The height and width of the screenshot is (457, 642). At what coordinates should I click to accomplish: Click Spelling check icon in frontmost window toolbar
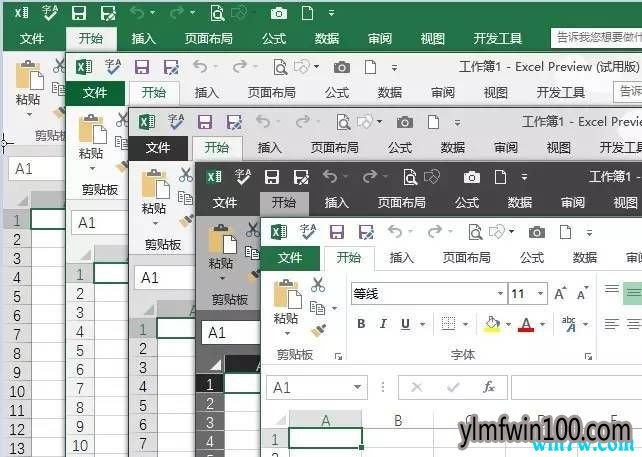point(307,232)
